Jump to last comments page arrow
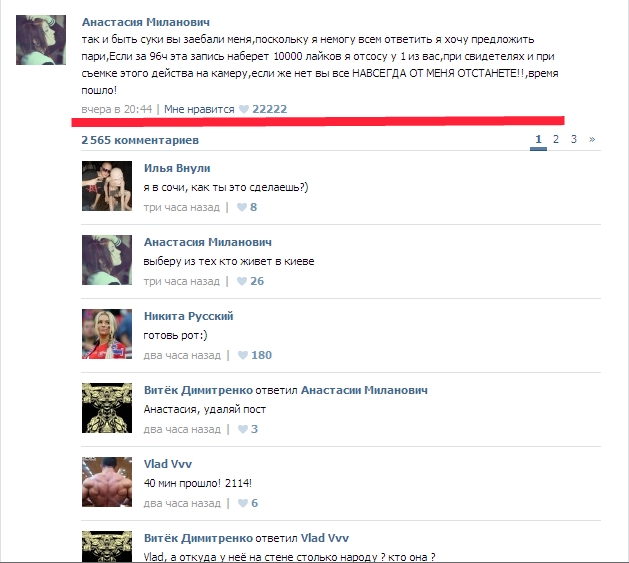The width and height of the screenshot is (629, 563). click(592, 140)
